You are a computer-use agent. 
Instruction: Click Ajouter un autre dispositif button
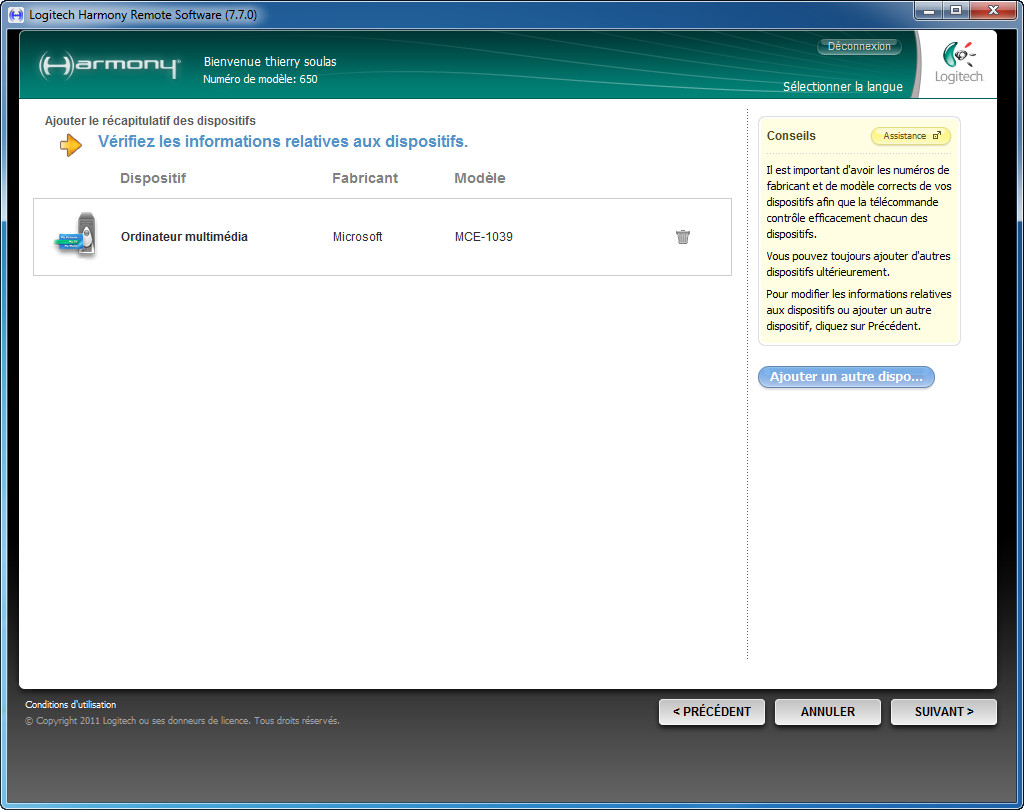point(846,377)
